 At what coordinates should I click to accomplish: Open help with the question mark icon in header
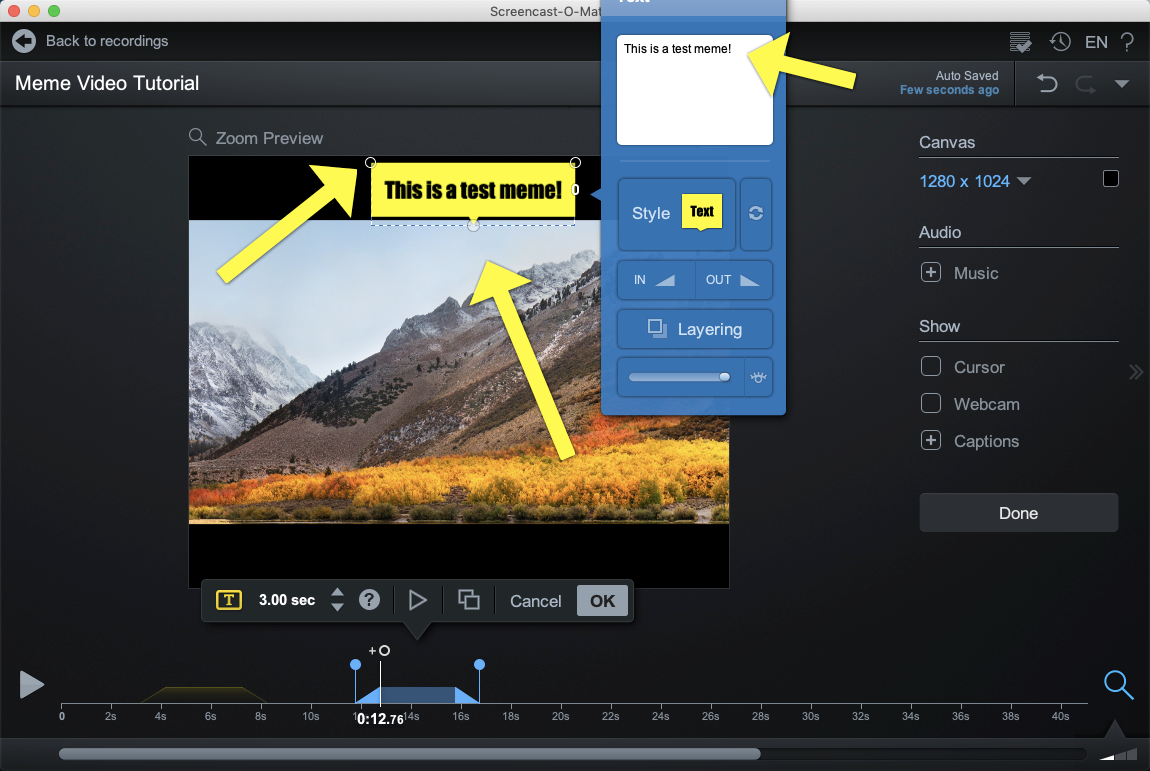[x=1127, y=42]
